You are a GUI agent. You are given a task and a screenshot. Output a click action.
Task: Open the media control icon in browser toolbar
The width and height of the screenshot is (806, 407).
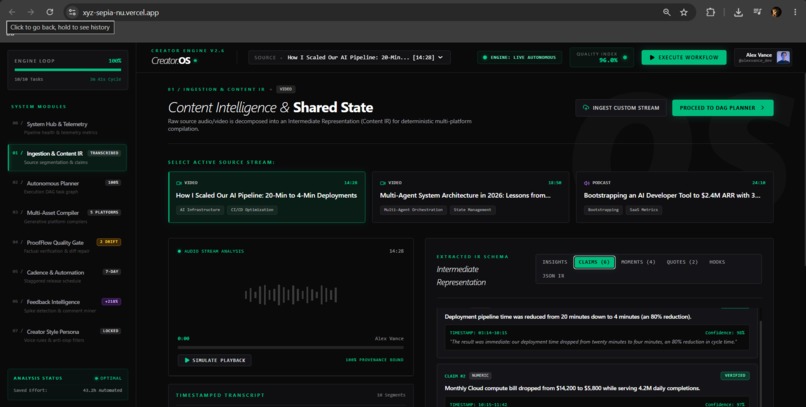click(x=757, y=12)
